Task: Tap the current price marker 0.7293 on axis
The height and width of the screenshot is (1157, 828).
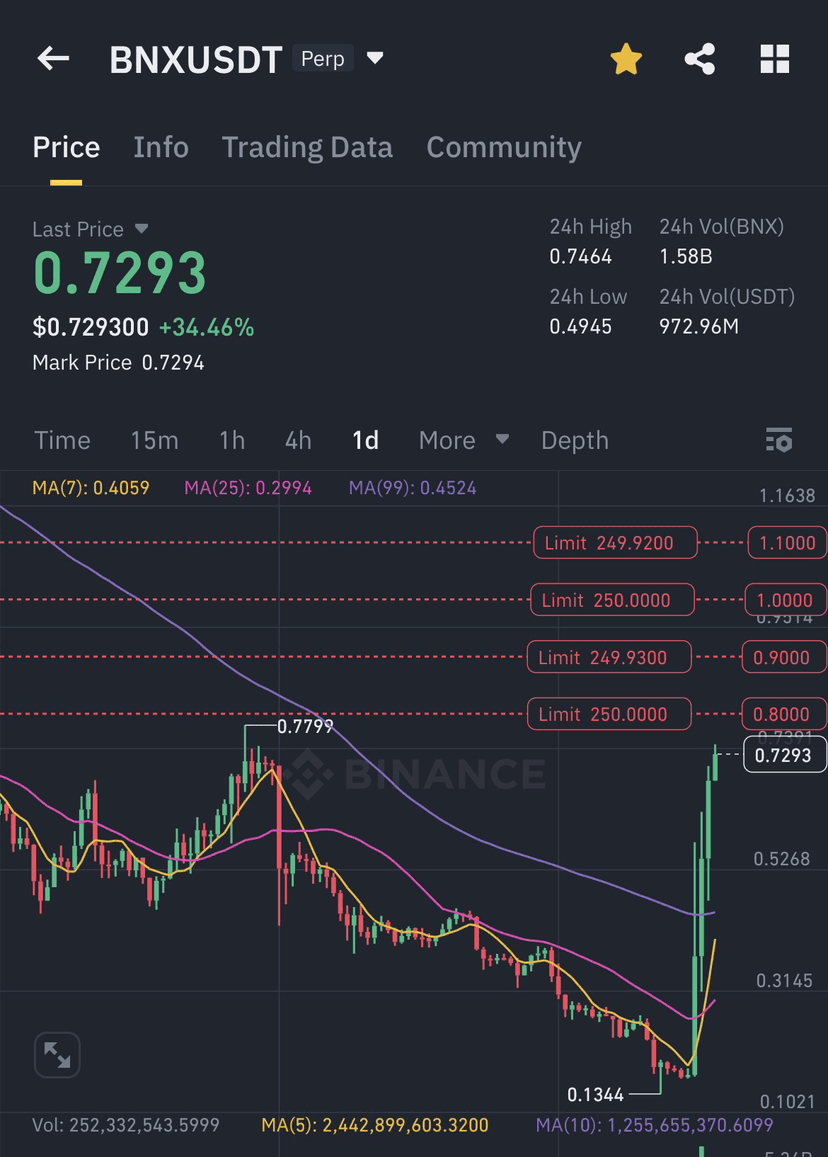Action: 784,755
